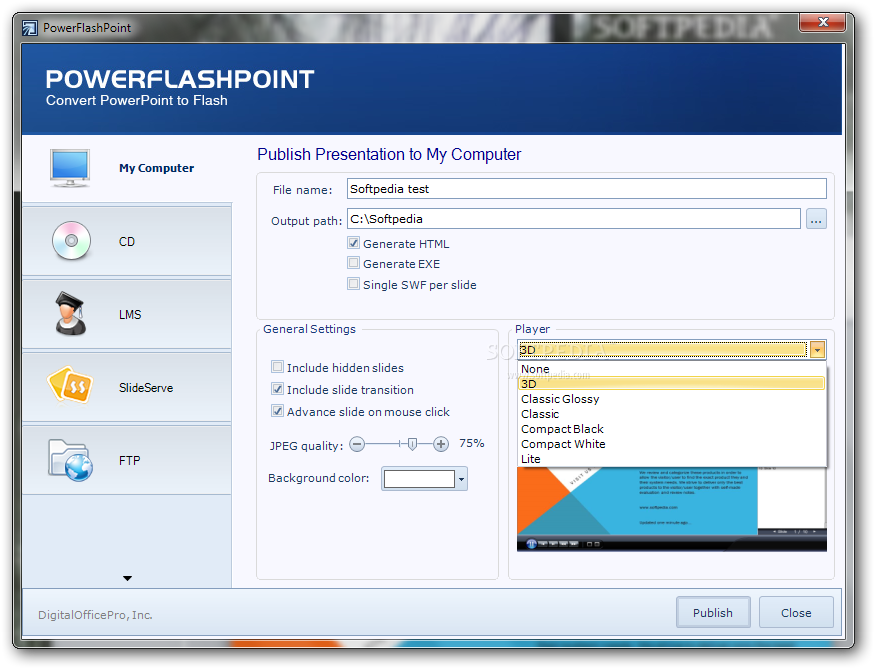
Task: Close the PowerFlashPoint window
Action: pos(823,22)
